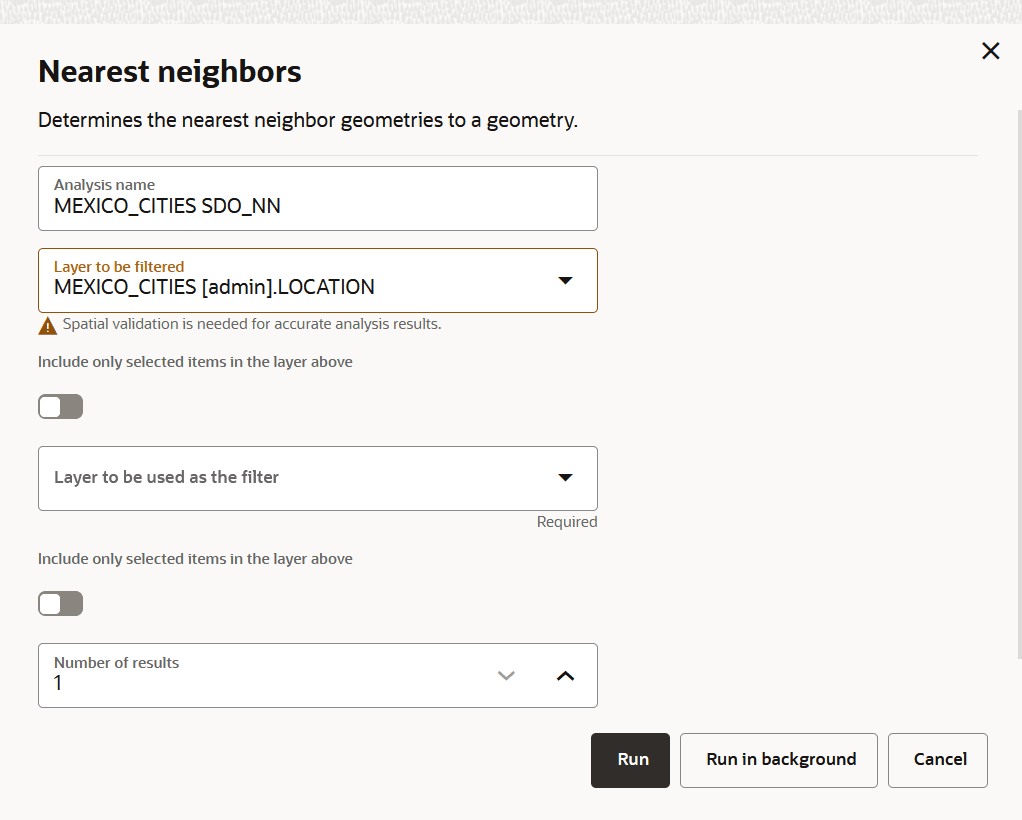Viewport: 1022px width, 820px height.
Task: Increase Number of results with up chevron
Action: [x=565, y=676]
